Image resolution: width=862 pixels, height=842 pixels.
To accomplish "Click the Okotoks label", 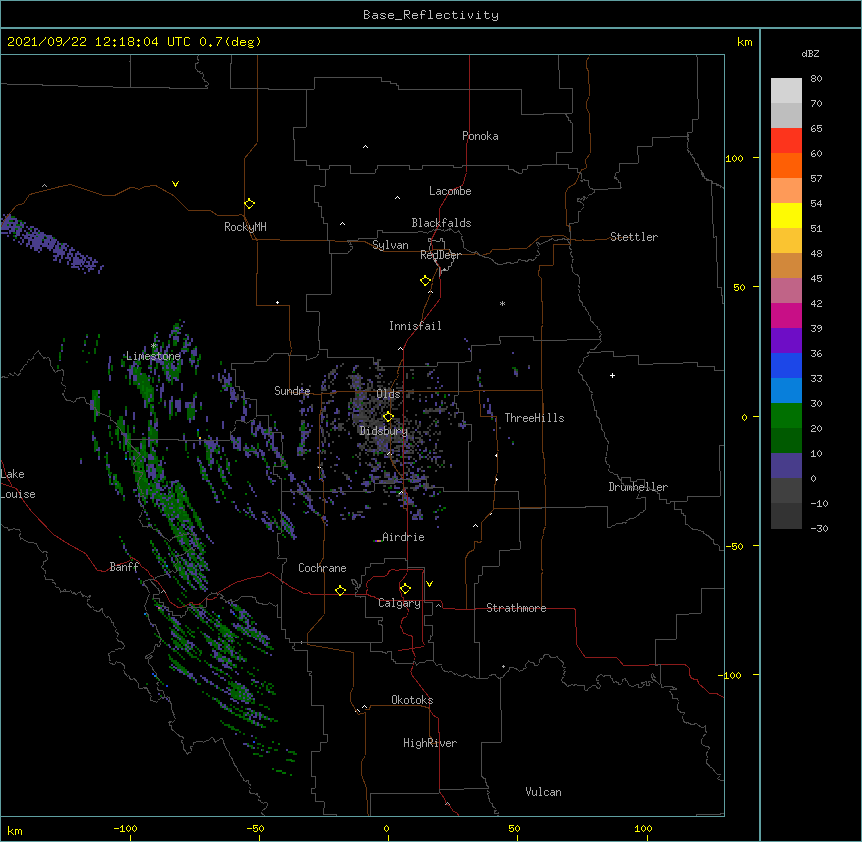I will point(412,700).
